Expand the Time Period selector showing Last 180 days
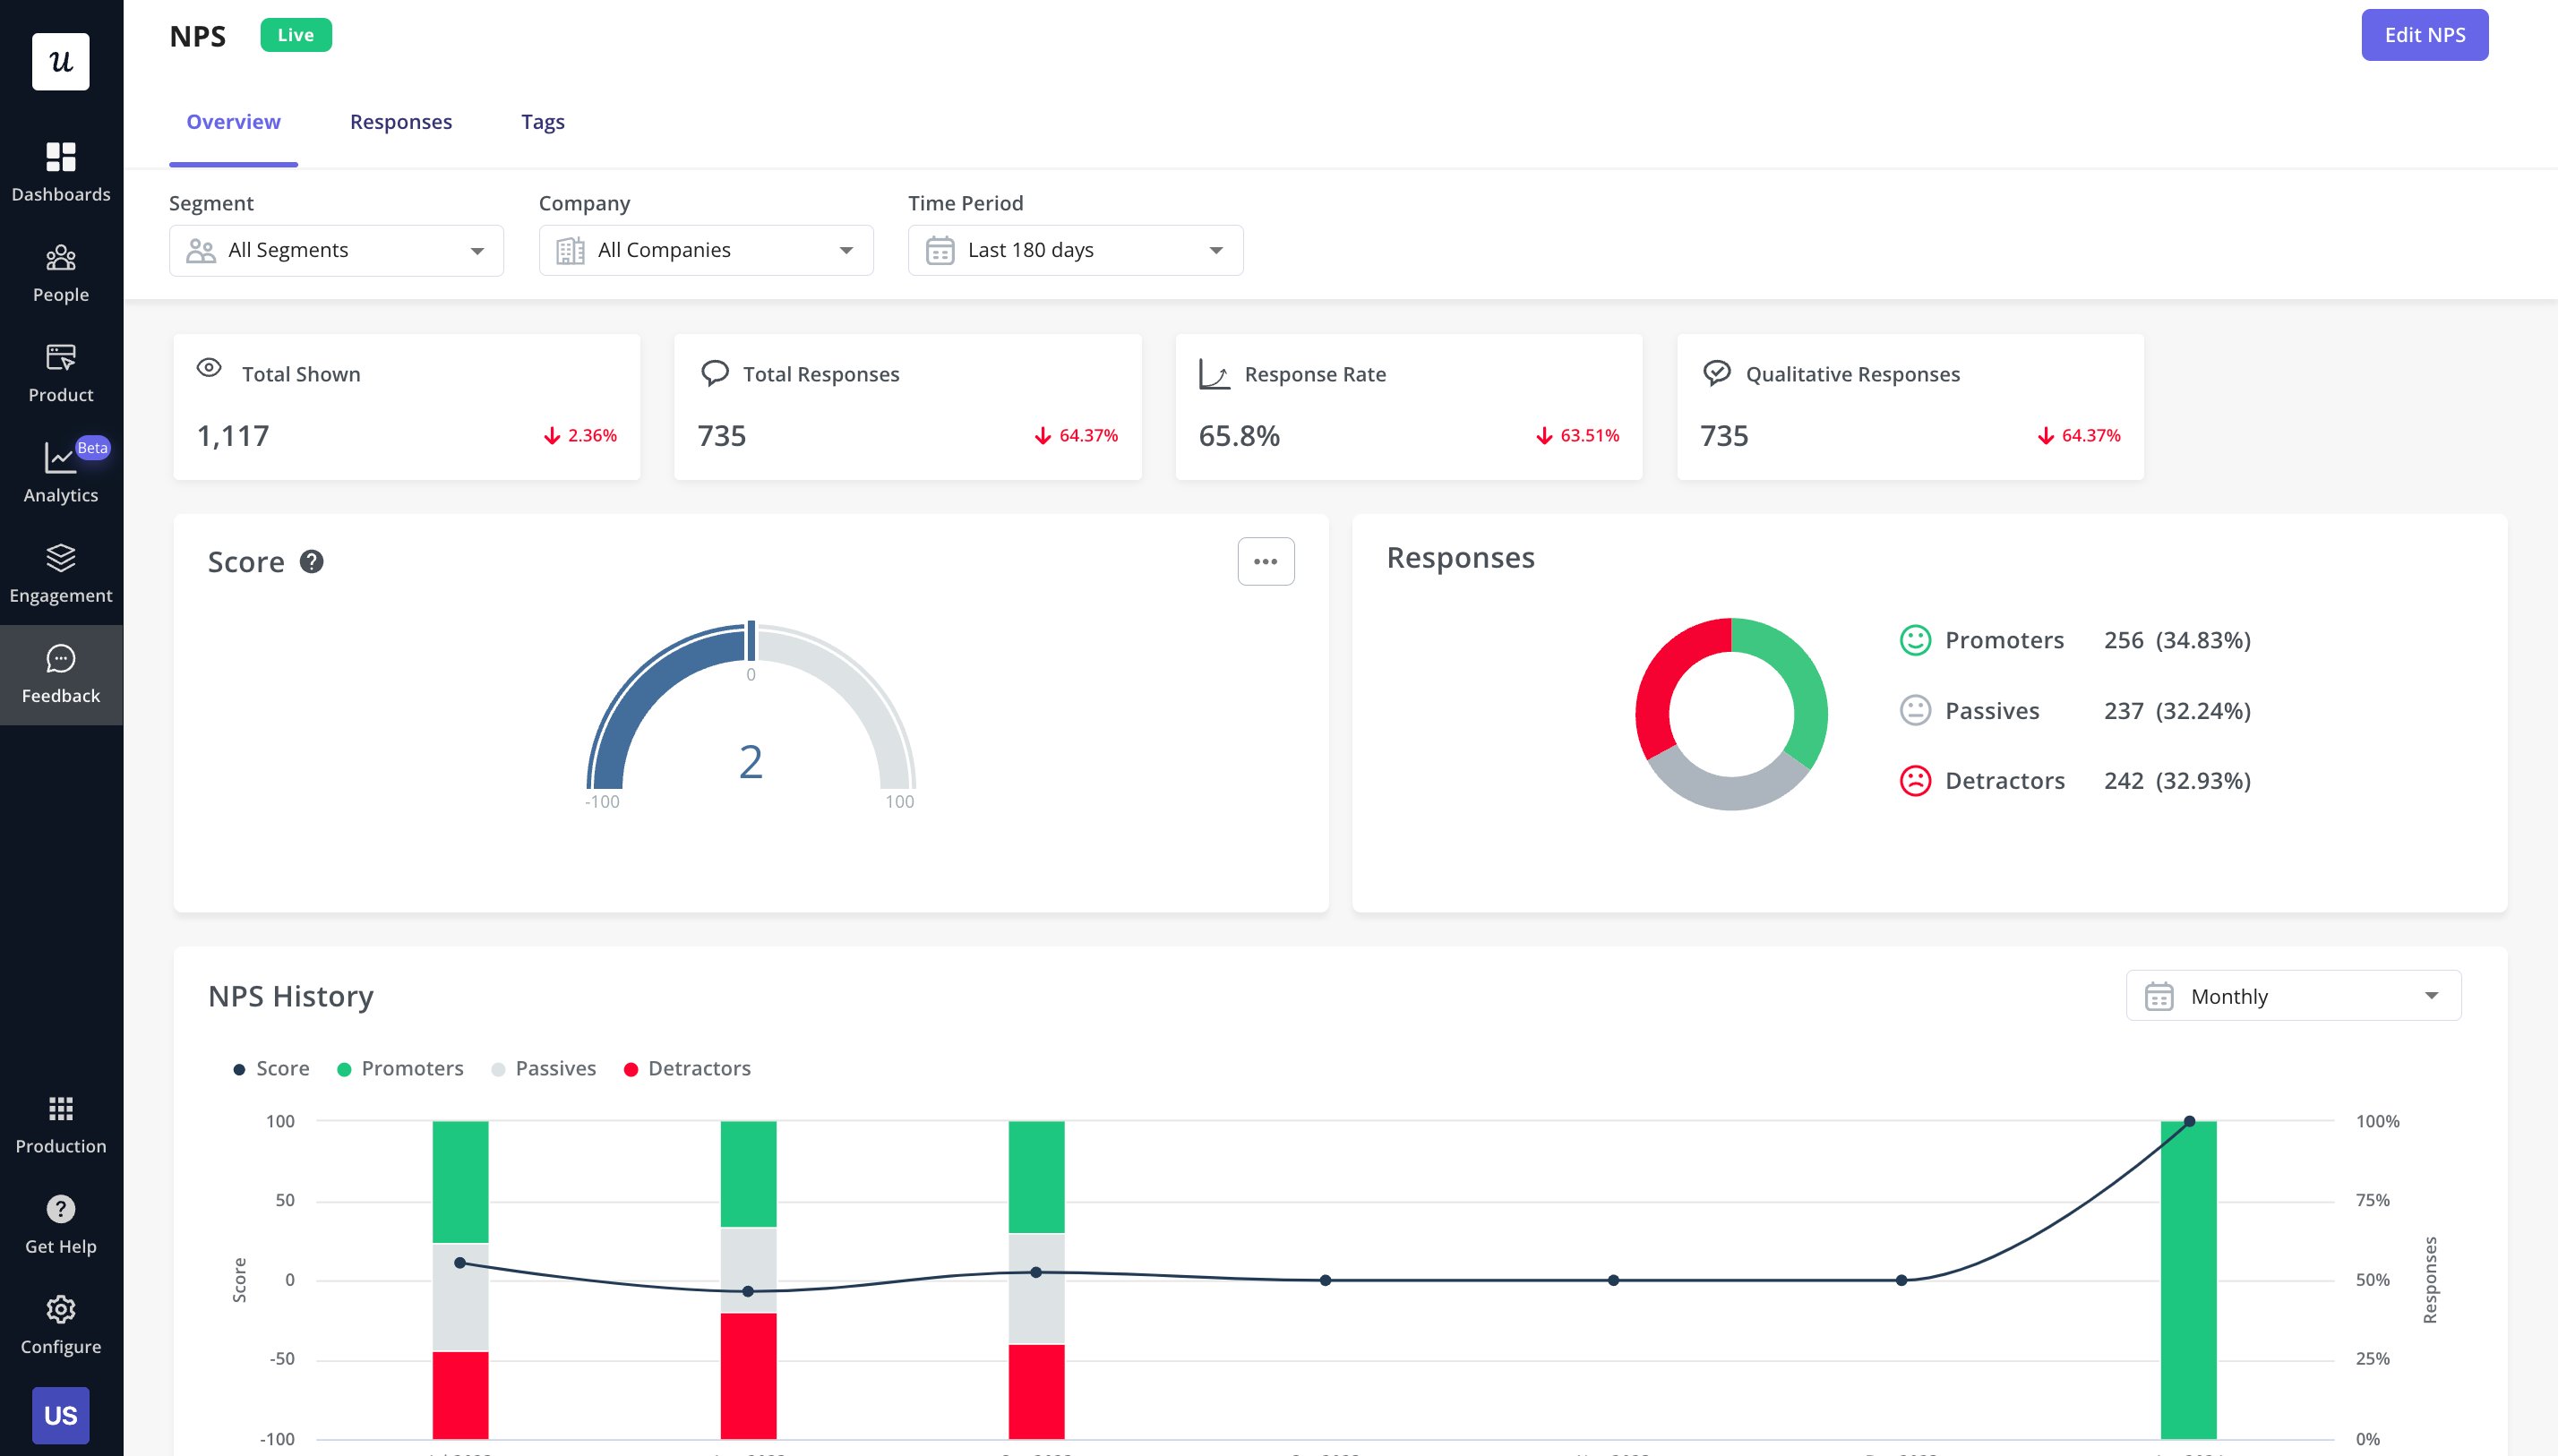The width and height of the screenshot is (2558, 1456). click(x=1074, y=249)
